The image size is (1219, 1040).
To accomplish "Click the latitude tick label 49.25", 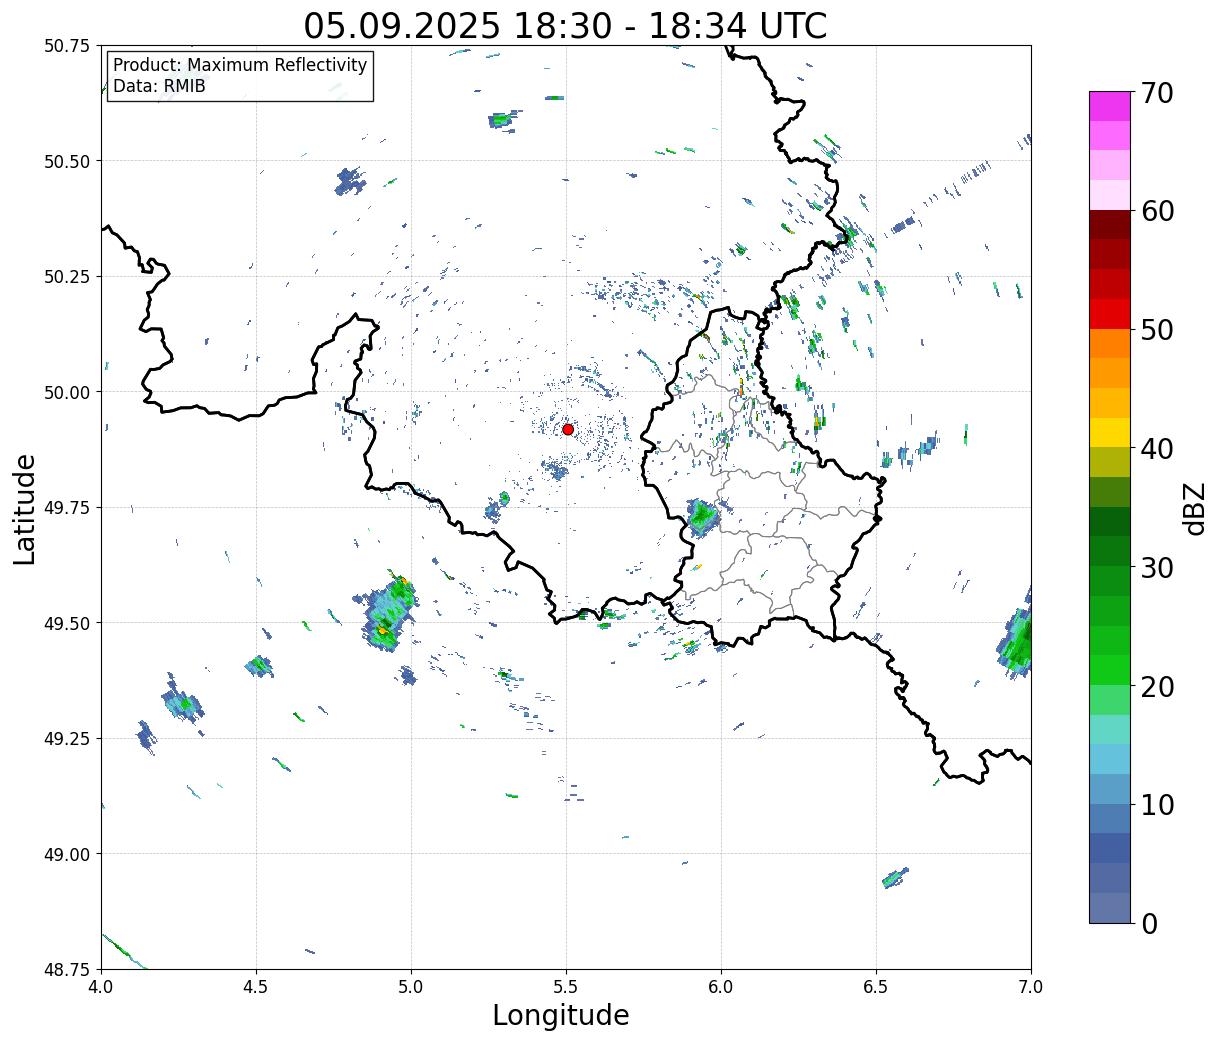I will coord(66,739).
